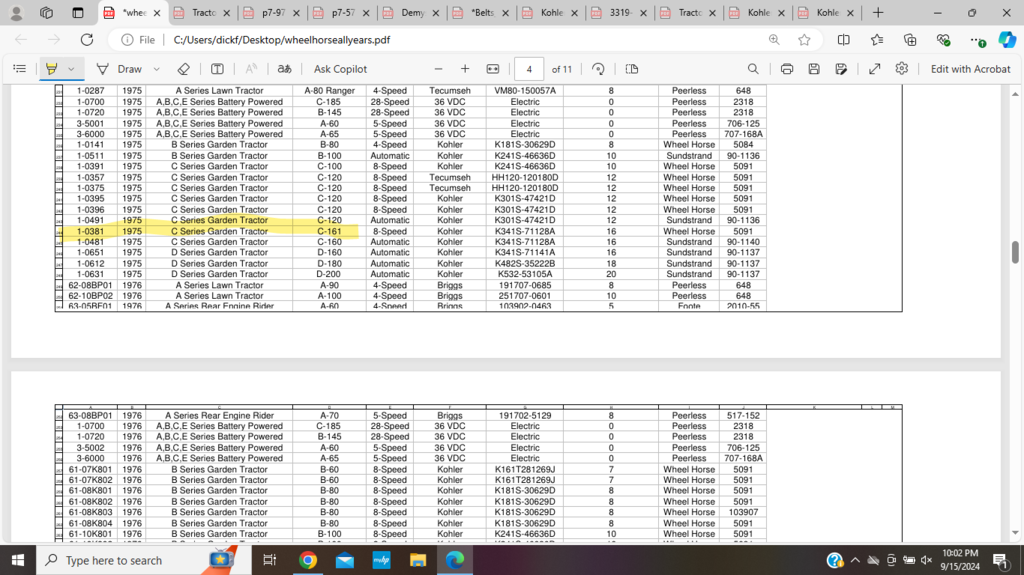1024x575 pixels.
Task: Print the PDF document
Action: pos(787,69)
